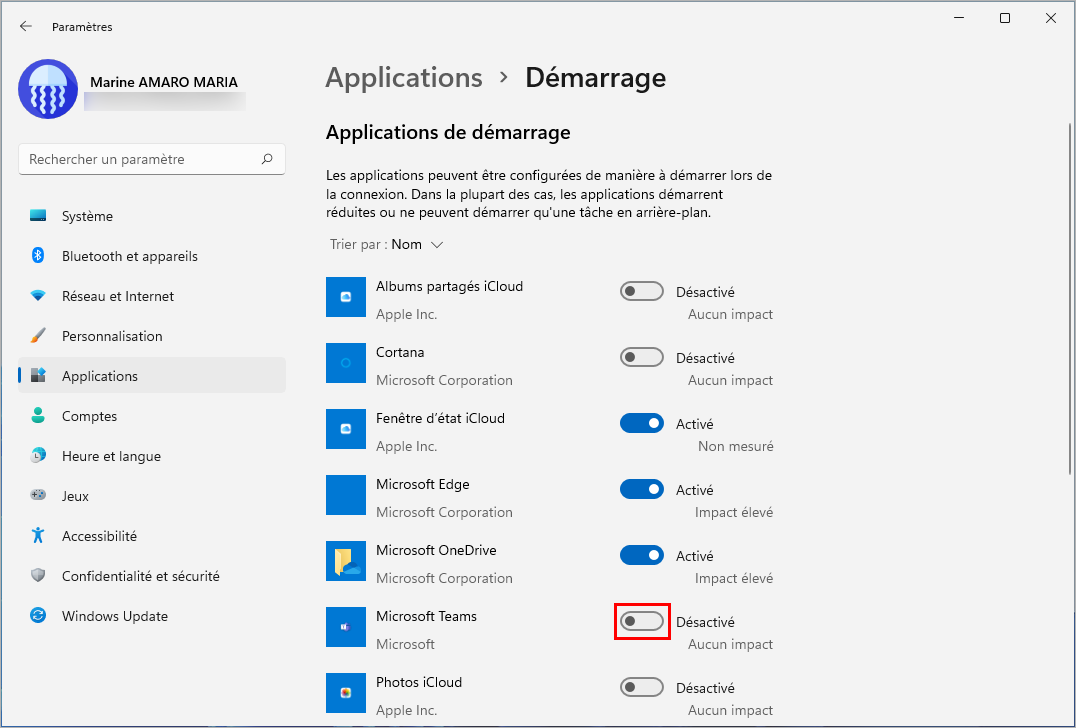1076x728 pixels.
Task: Click the Wi-Fi icon for Réseau et Internet
Action: [38, 296]
